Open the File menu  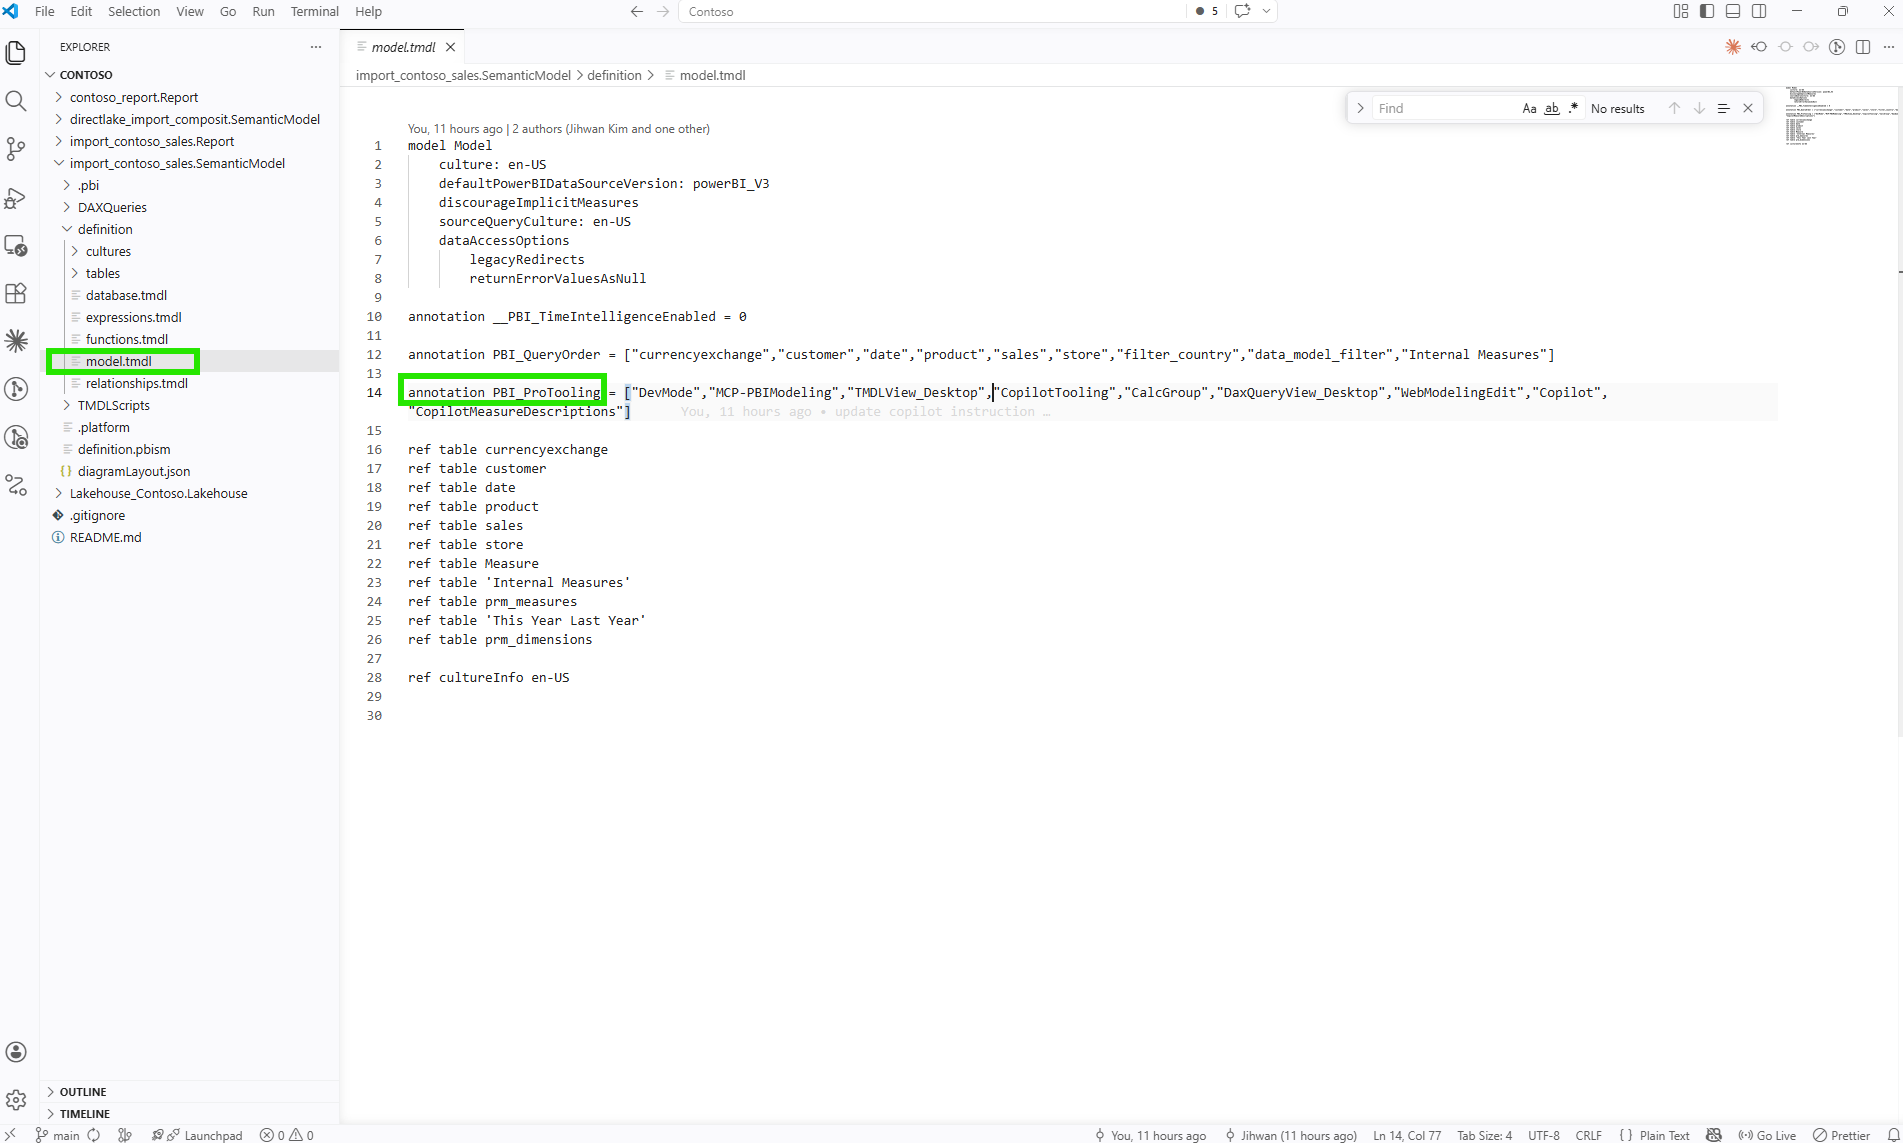point(45,11)
